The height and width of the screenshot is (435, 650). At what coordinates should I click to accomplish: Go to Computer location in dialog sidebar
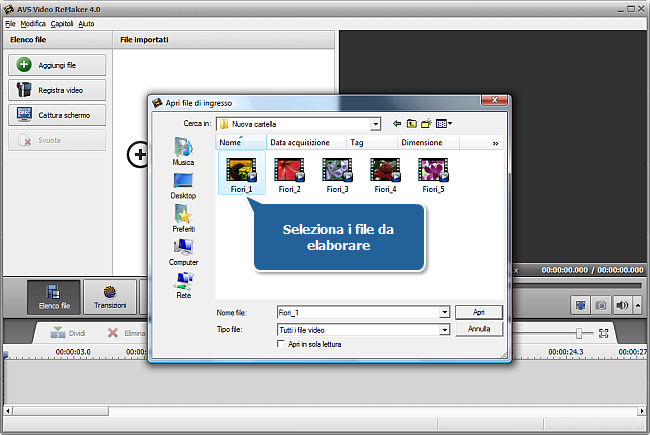click(183, 252)
